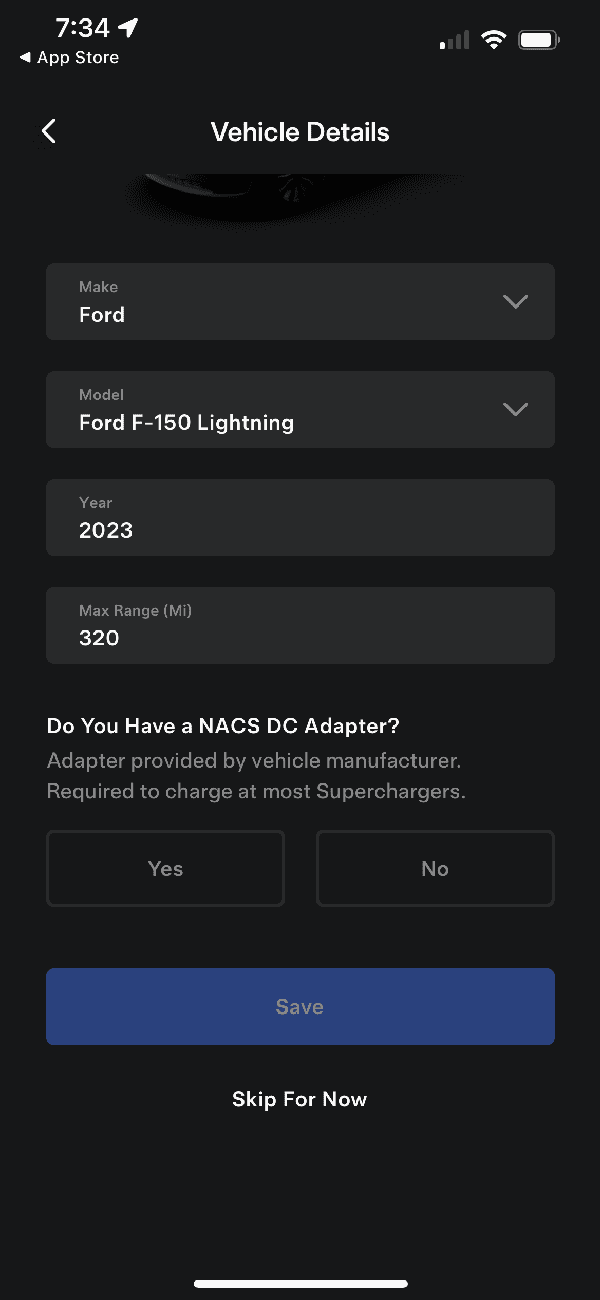Tap Skip For Now

coord(300,1099)
